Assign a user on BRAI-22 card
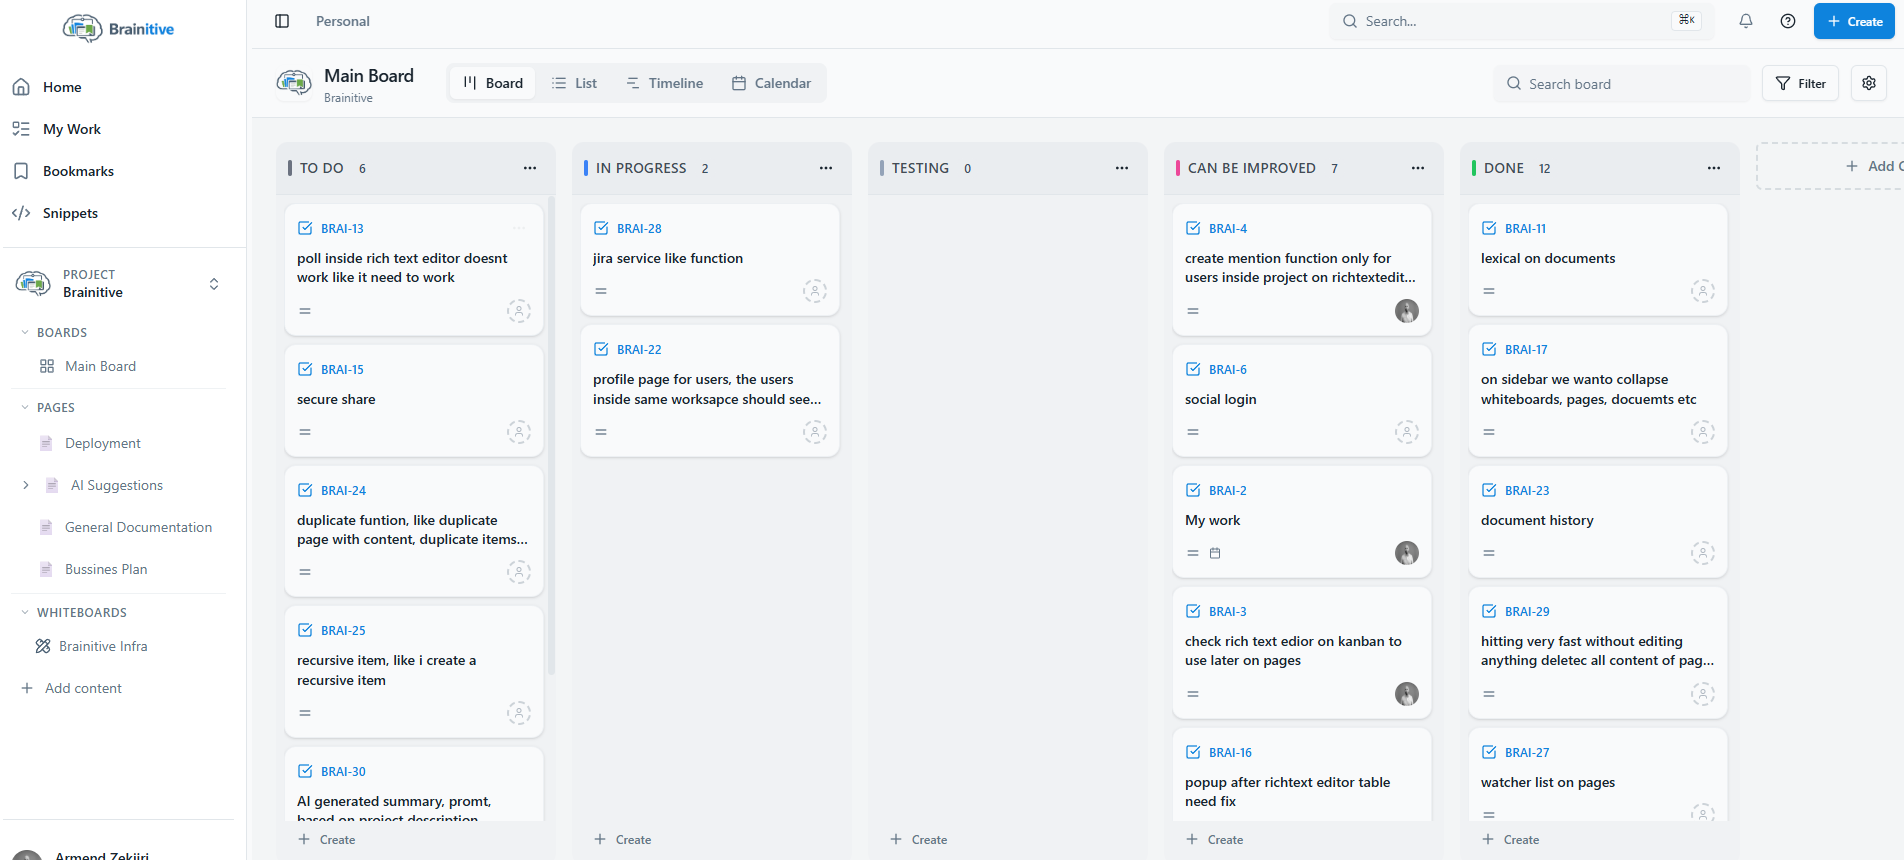 click(x=815, y=432)
